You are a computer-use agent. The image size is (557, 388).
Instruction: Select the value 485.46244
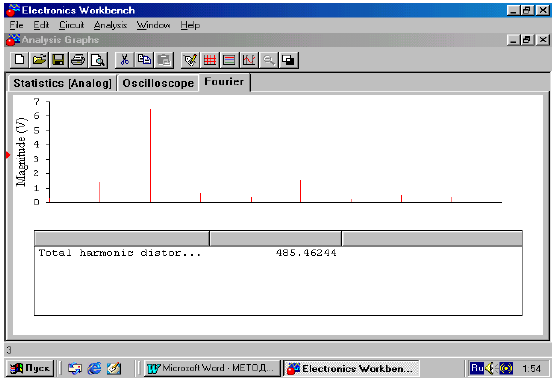(x=306, y=253)
